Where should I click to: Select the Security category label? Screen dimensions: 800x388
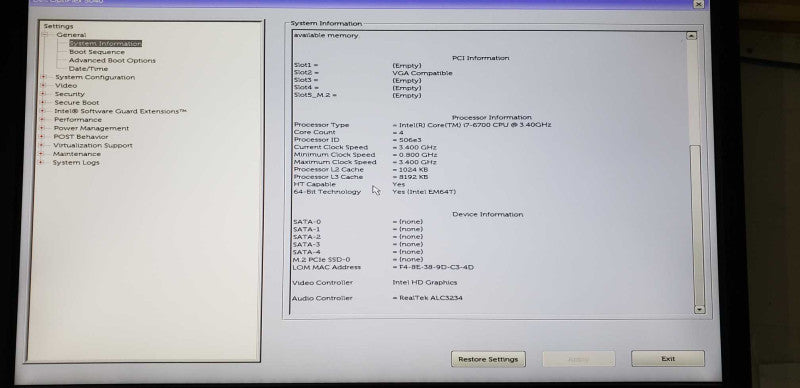(69, 94)
